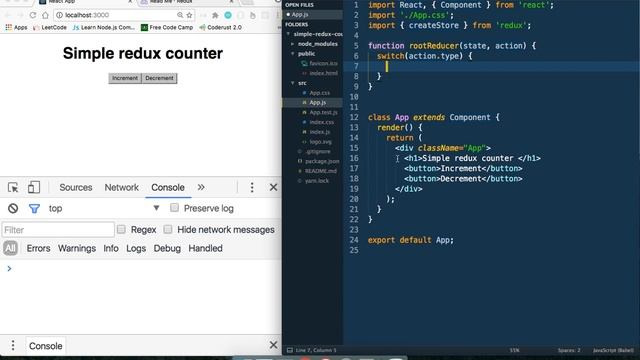Image resolution: width=640 pixels, height=360 pixels.
Task: Open .gitignore in sidebar
Action: [x=318, y=151]
